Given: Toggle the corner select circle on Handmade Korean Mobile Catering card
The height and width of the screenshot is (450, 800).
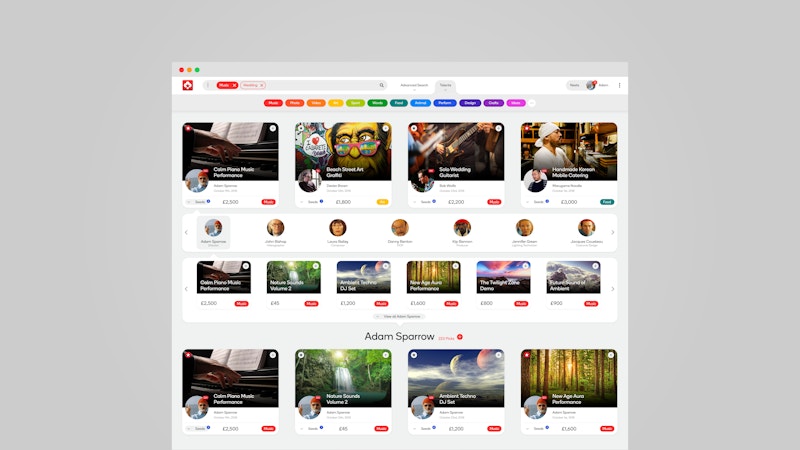Looking at the screenshot, I should coord(611,128).
